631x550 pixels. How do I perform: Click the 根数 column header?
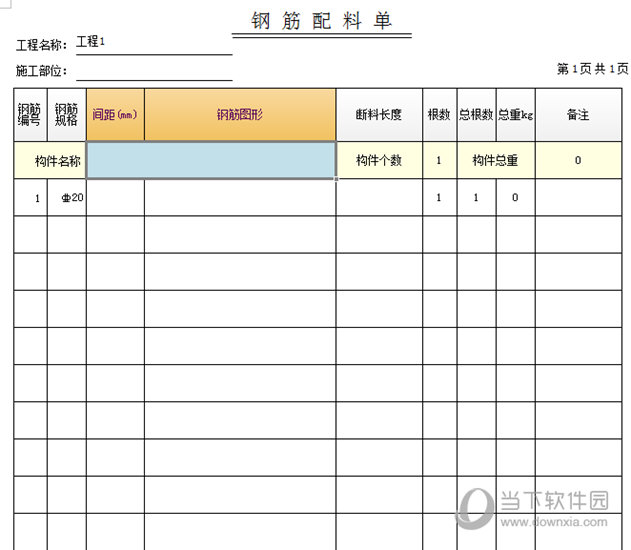pos(439,115)
